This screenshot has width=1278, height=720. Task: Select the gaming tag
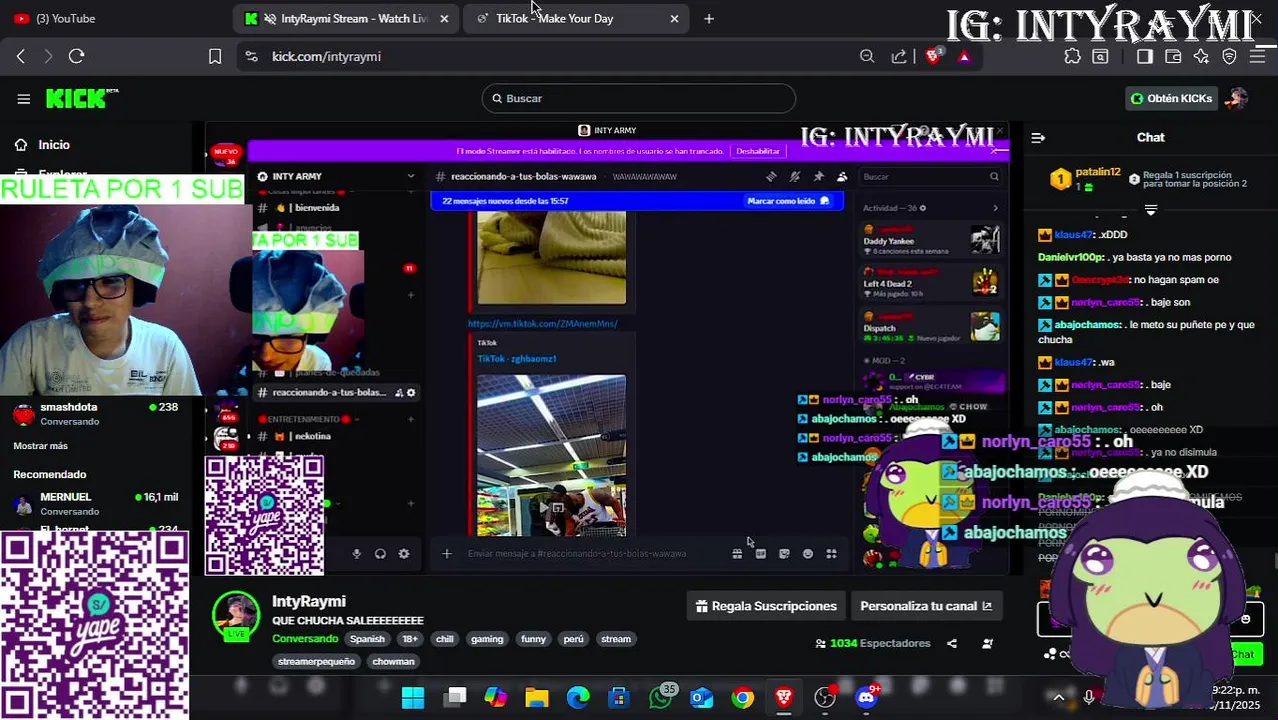(x=487, y=639)
